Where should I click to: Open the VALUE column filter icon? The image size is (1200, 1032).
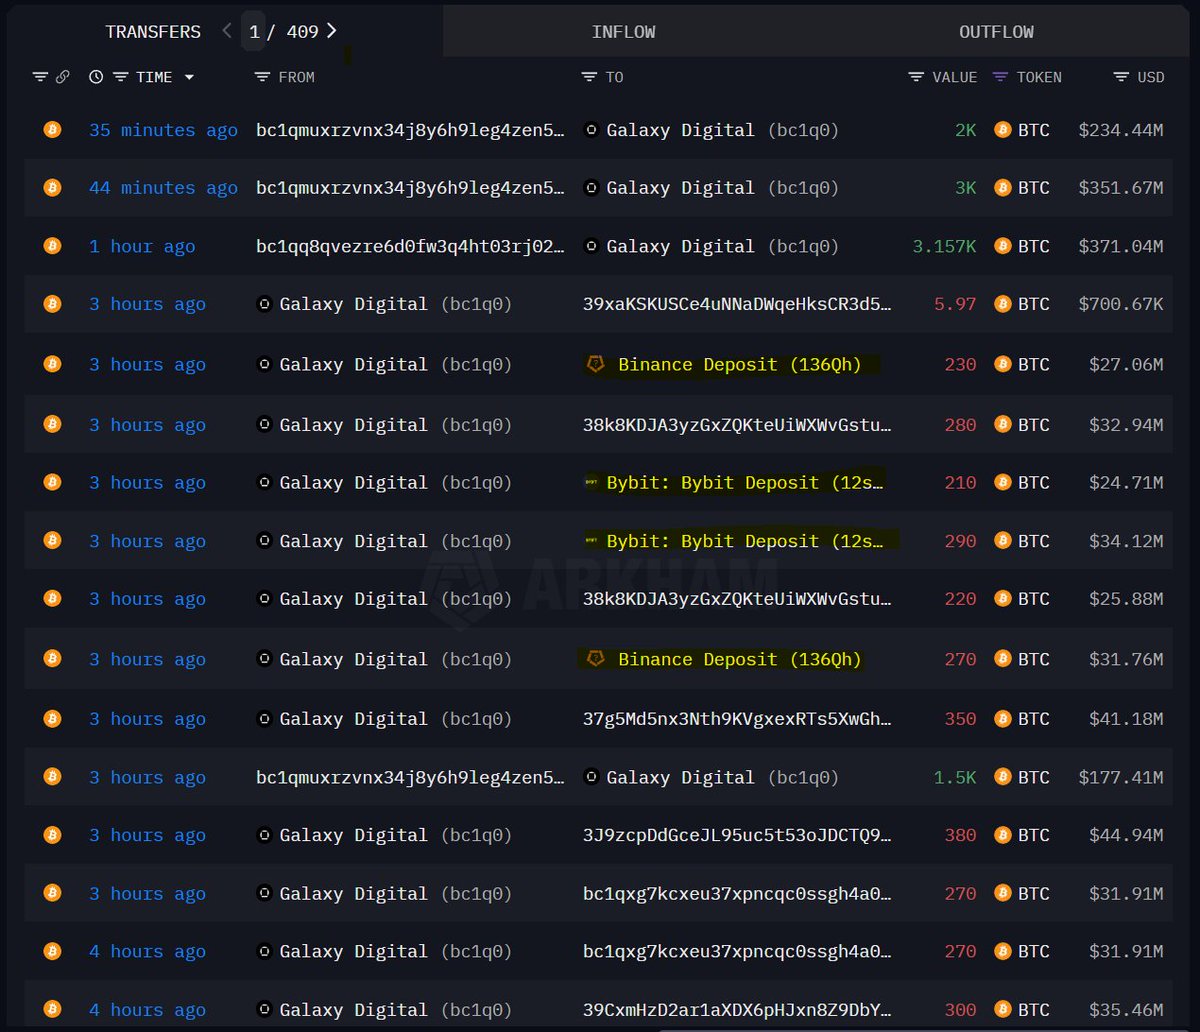[916, 77]
